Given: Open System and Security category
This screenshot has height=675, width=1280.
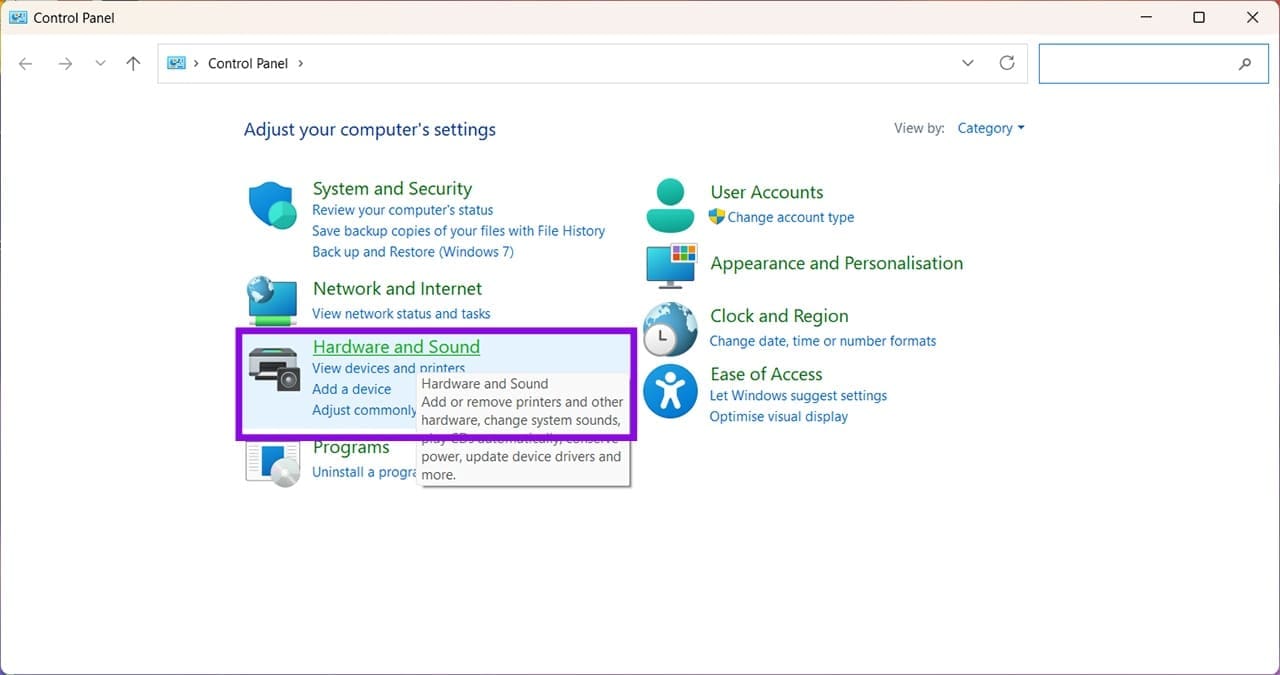Looking at the screenshot, I should [x=392, y=188].
